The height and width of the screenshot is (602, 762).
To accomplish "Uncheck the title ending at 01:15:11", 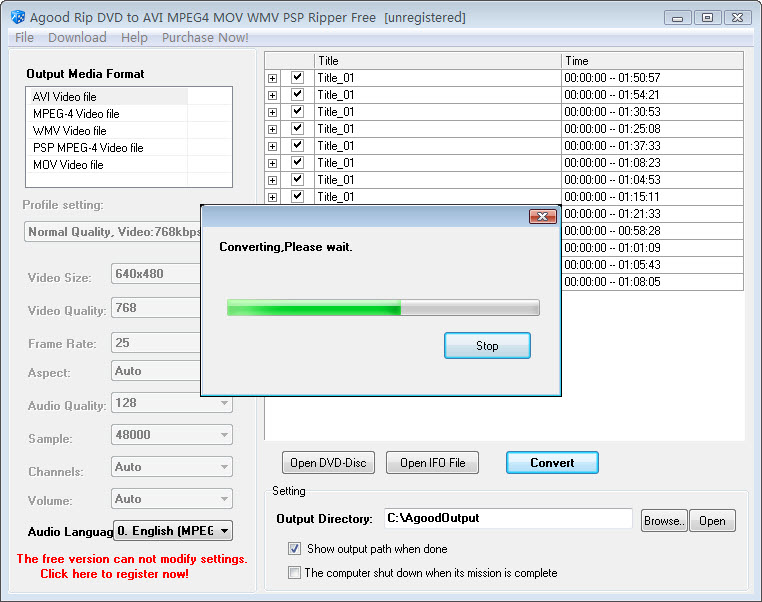I will (x=297, y=196).
